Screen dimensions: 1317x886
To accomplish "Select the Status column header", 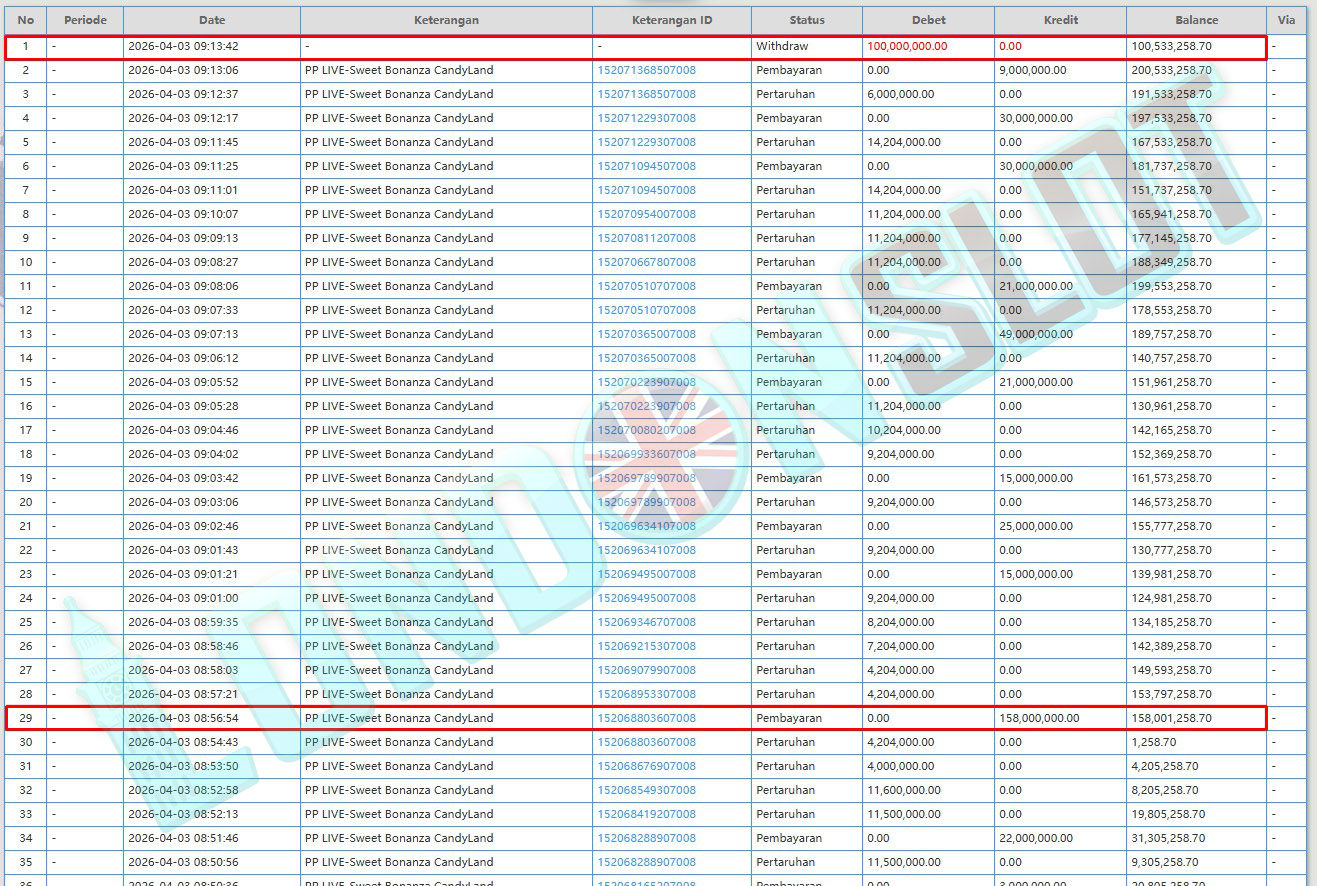I will pyautogui.click(x=806, y=20).
